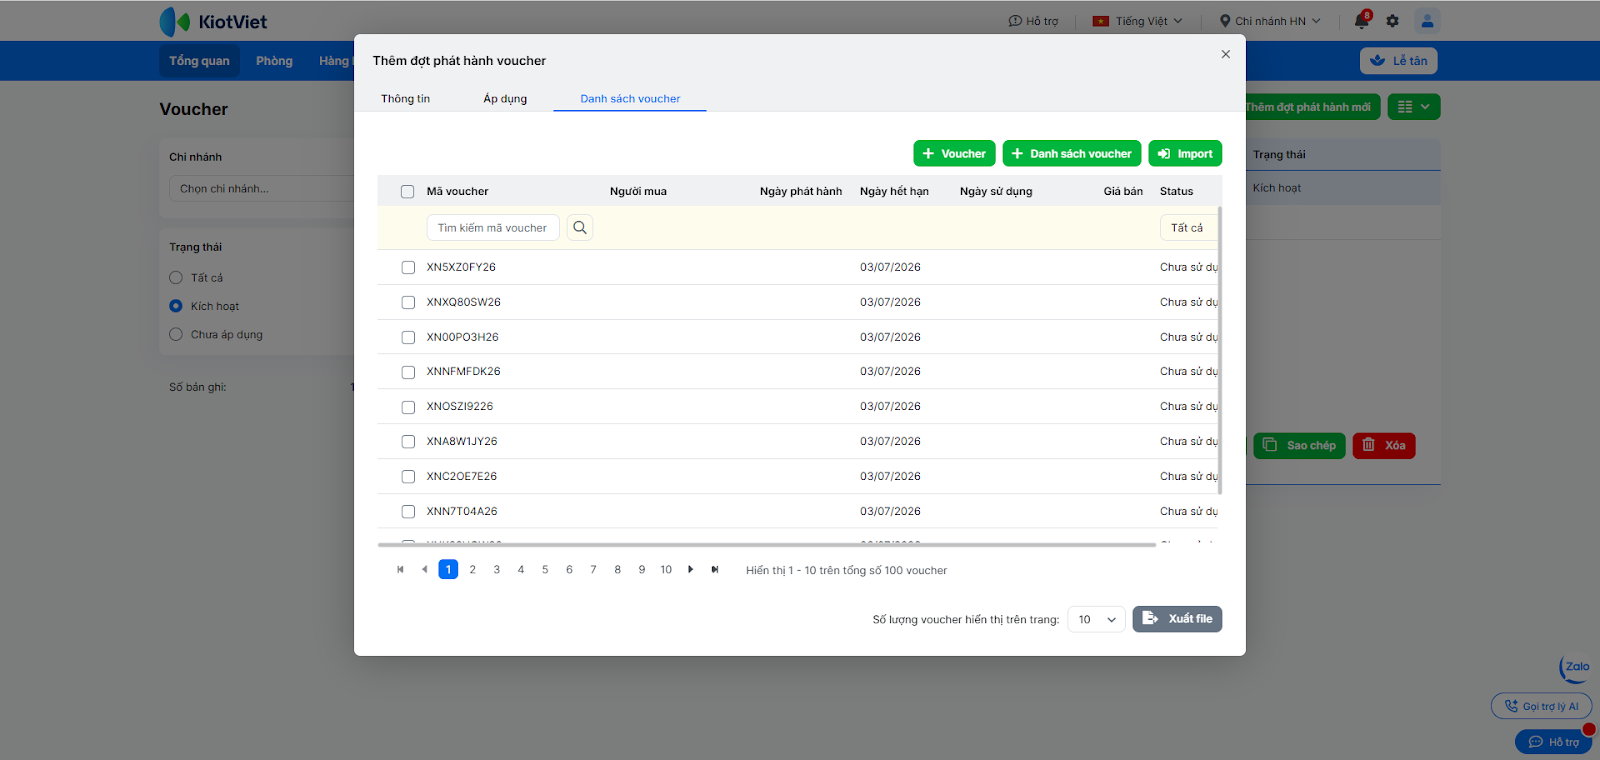Open Phòng in the main menu
1600x760 pixels.
click(x=274, y=61)
